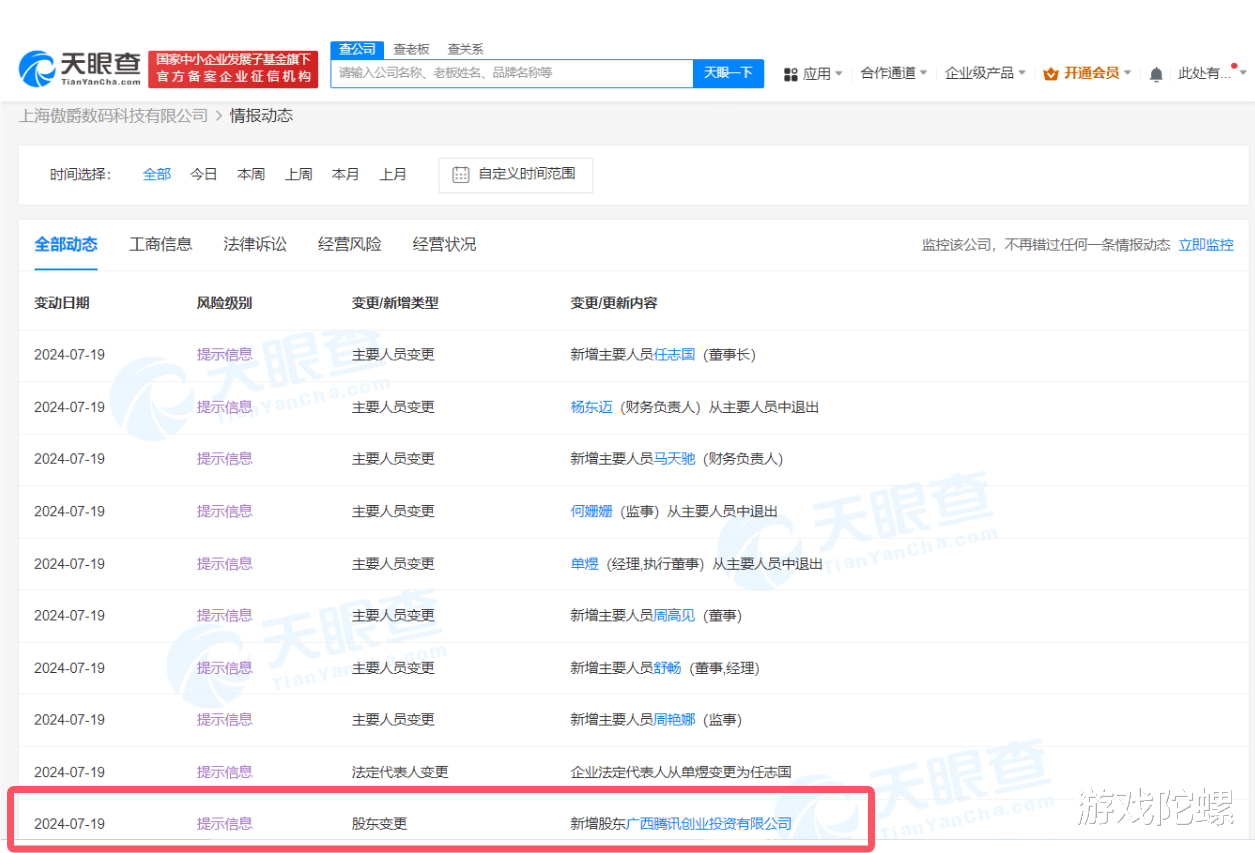Screen dimensions: 1255x853
Task: Expand the 企业级产品 menu
Action: [985, 73]
